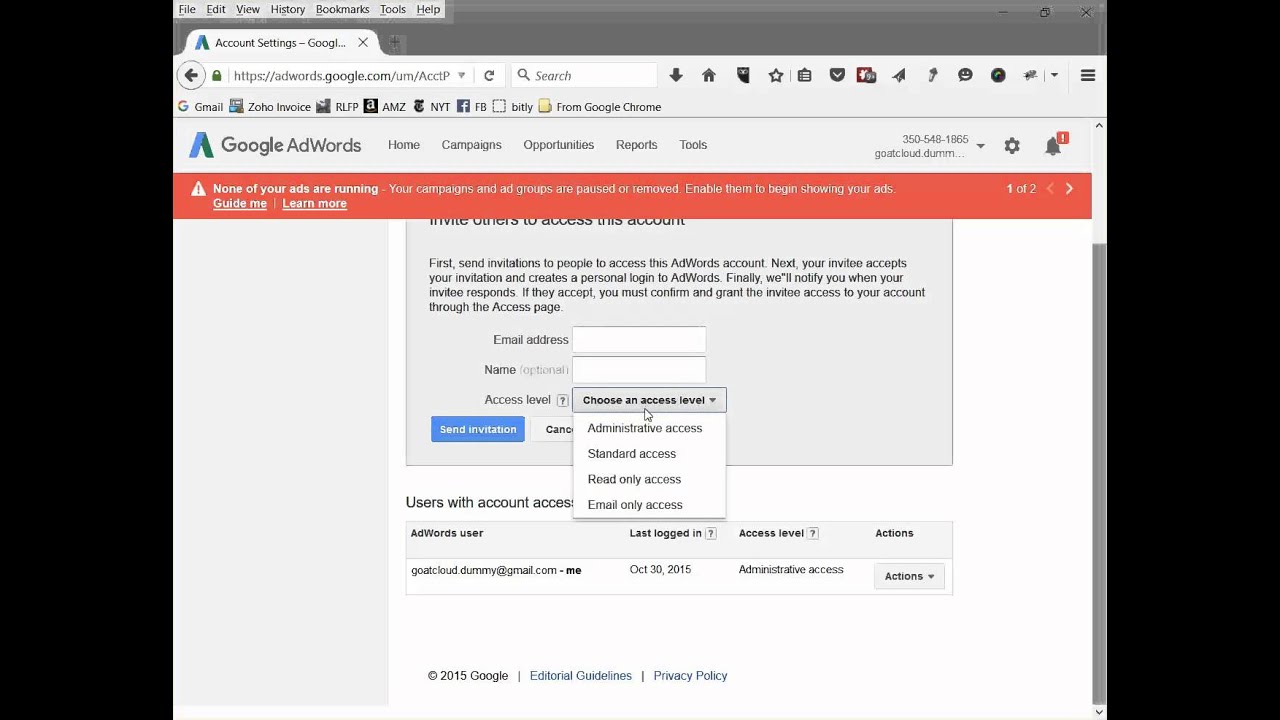Click the smiley chat bubble icon

coord(965,75)
